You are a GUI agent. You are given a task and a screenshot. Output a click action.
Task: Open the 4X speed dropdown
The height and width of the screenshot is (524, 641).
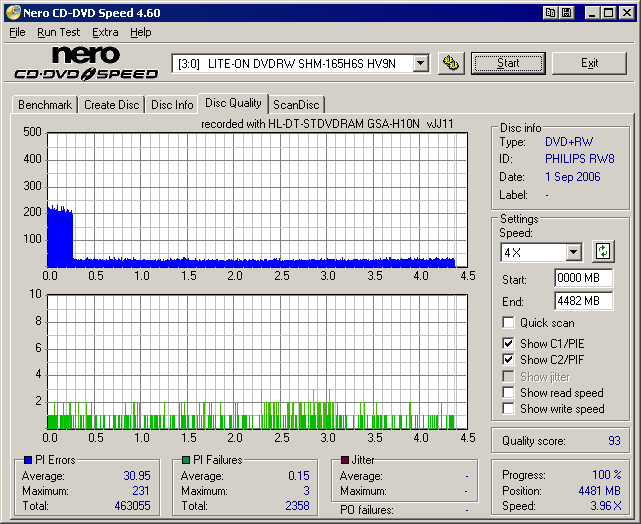point(573,252)
